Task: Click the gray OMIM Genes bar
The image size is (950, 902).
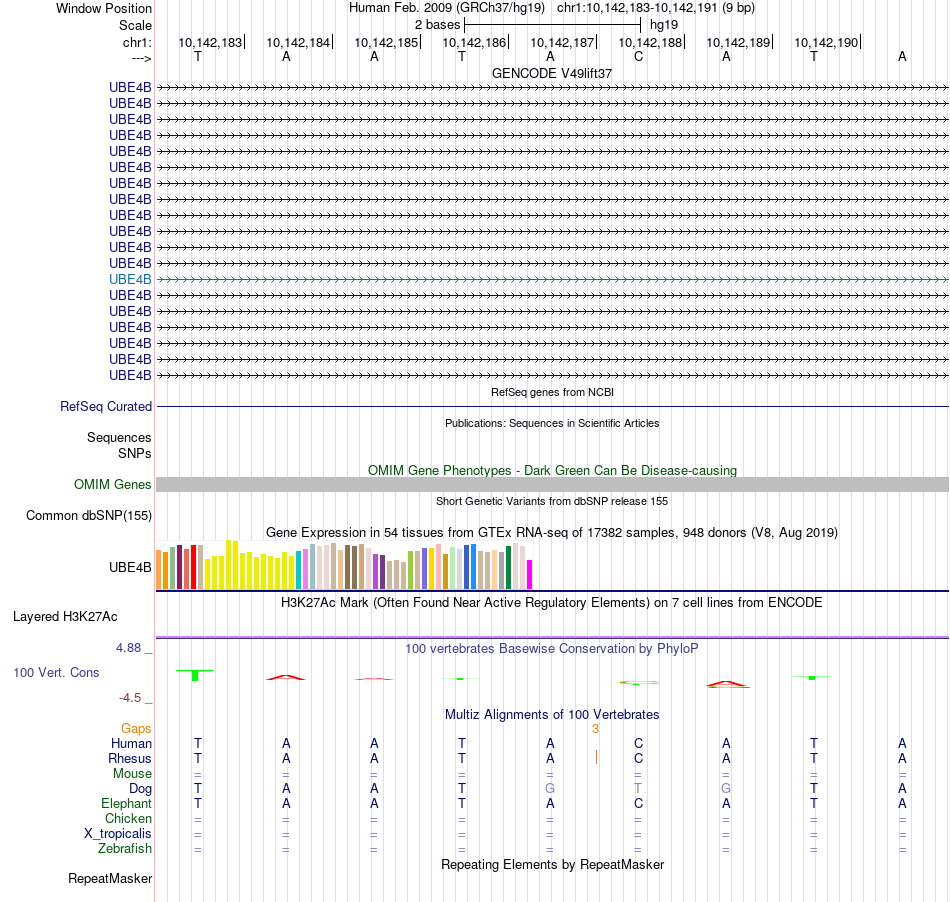Action: coord(552,485)
